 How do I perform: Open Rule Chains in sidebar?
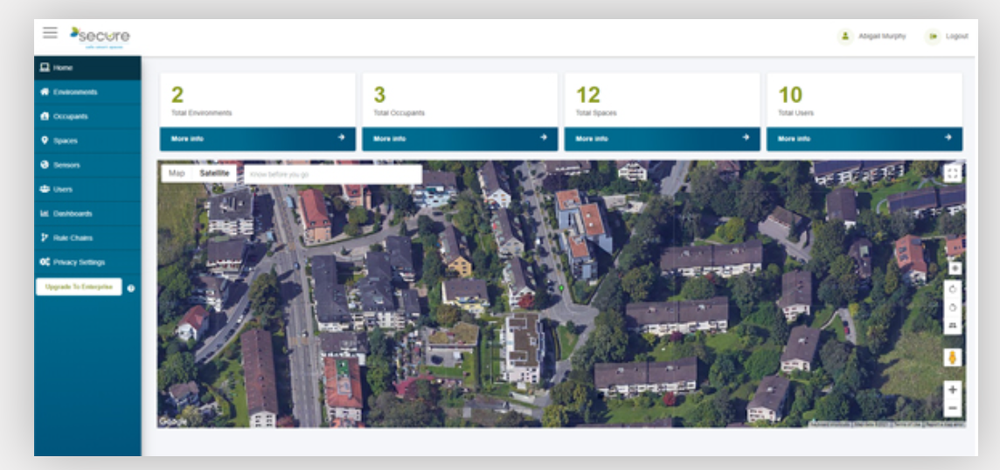[87, 237]
